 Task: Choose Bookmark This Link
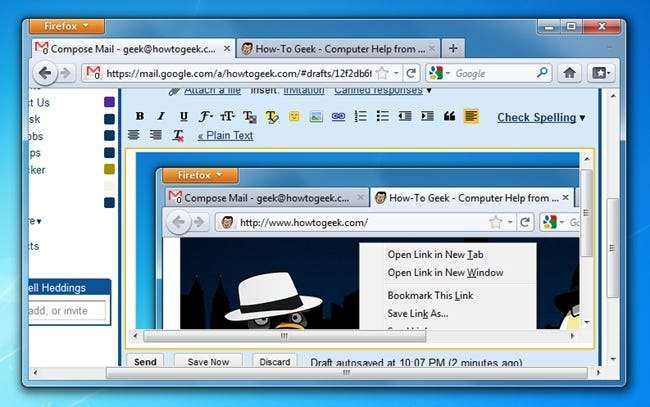point(430,296)
